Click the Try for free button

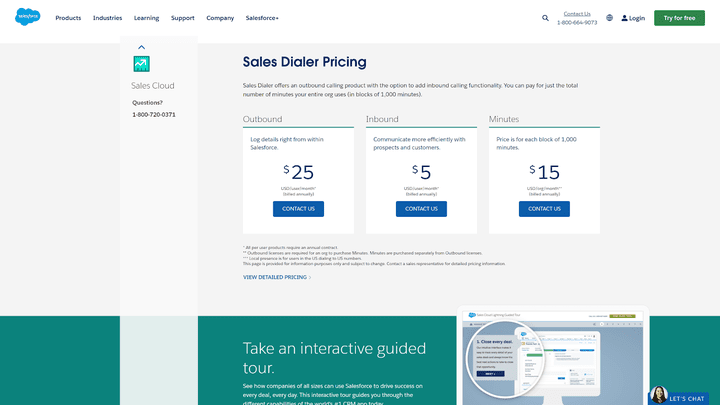[679, 18]
